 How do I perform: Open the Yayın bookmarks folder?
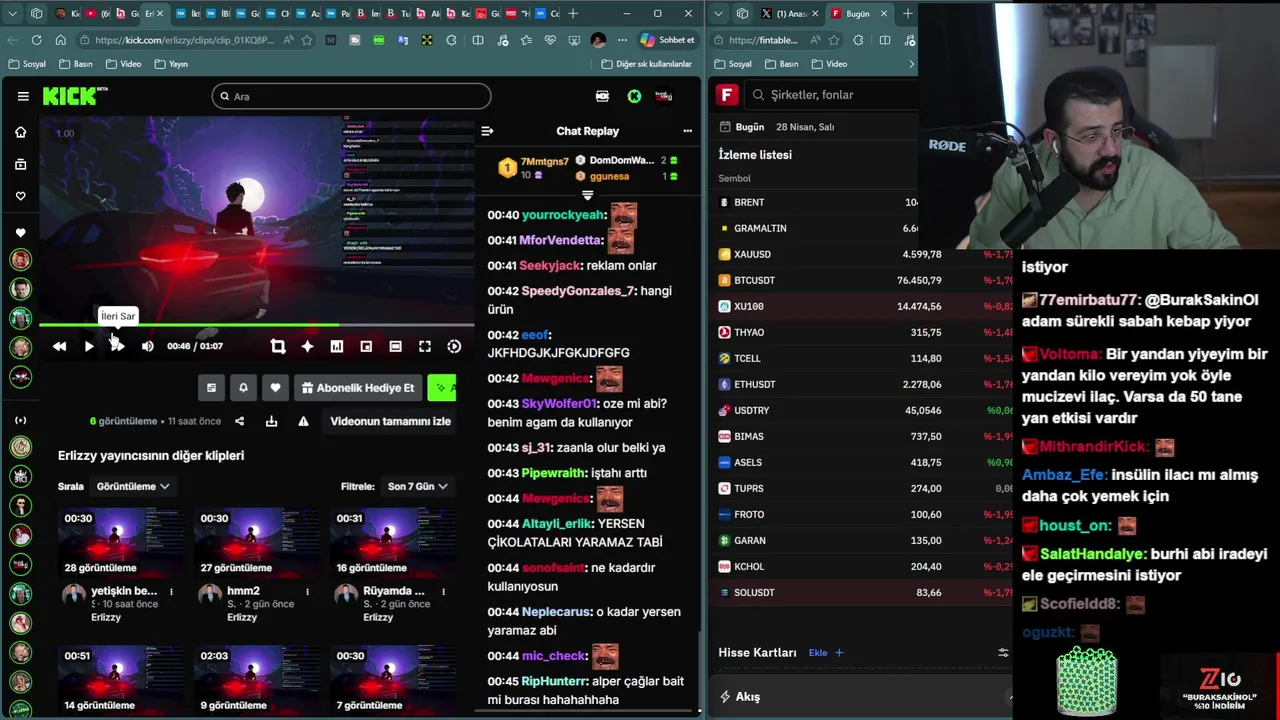[171, 64]
